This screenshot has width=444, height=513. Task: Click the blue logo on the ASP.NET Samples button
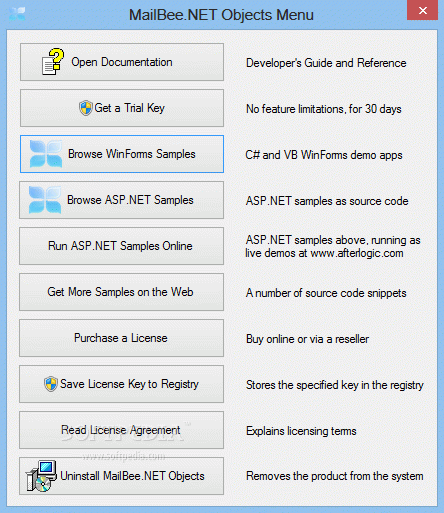pos(45,200)
